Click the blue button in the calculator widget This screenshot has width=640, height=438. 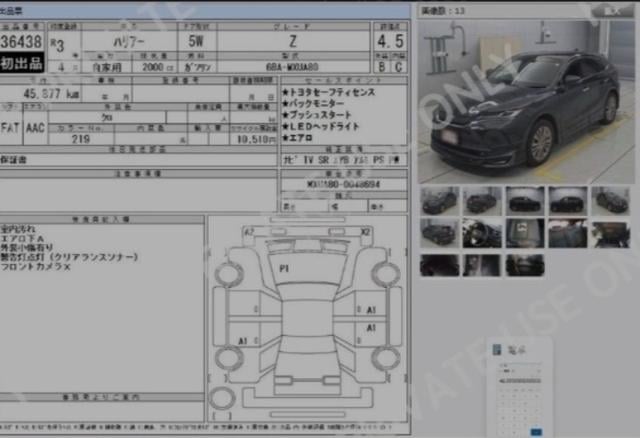coord(536,432)
